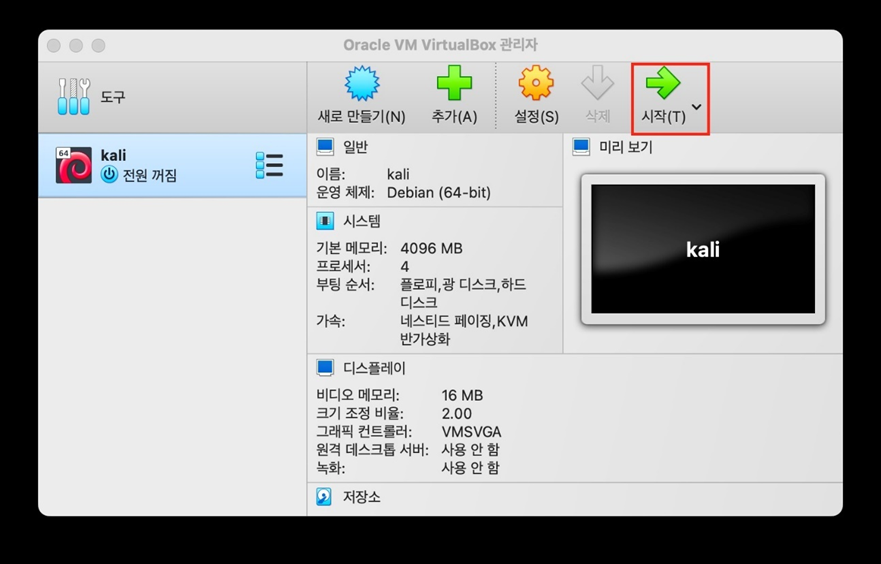
Task: Click the 기본 메모리 label
Action: pos(352,248)
